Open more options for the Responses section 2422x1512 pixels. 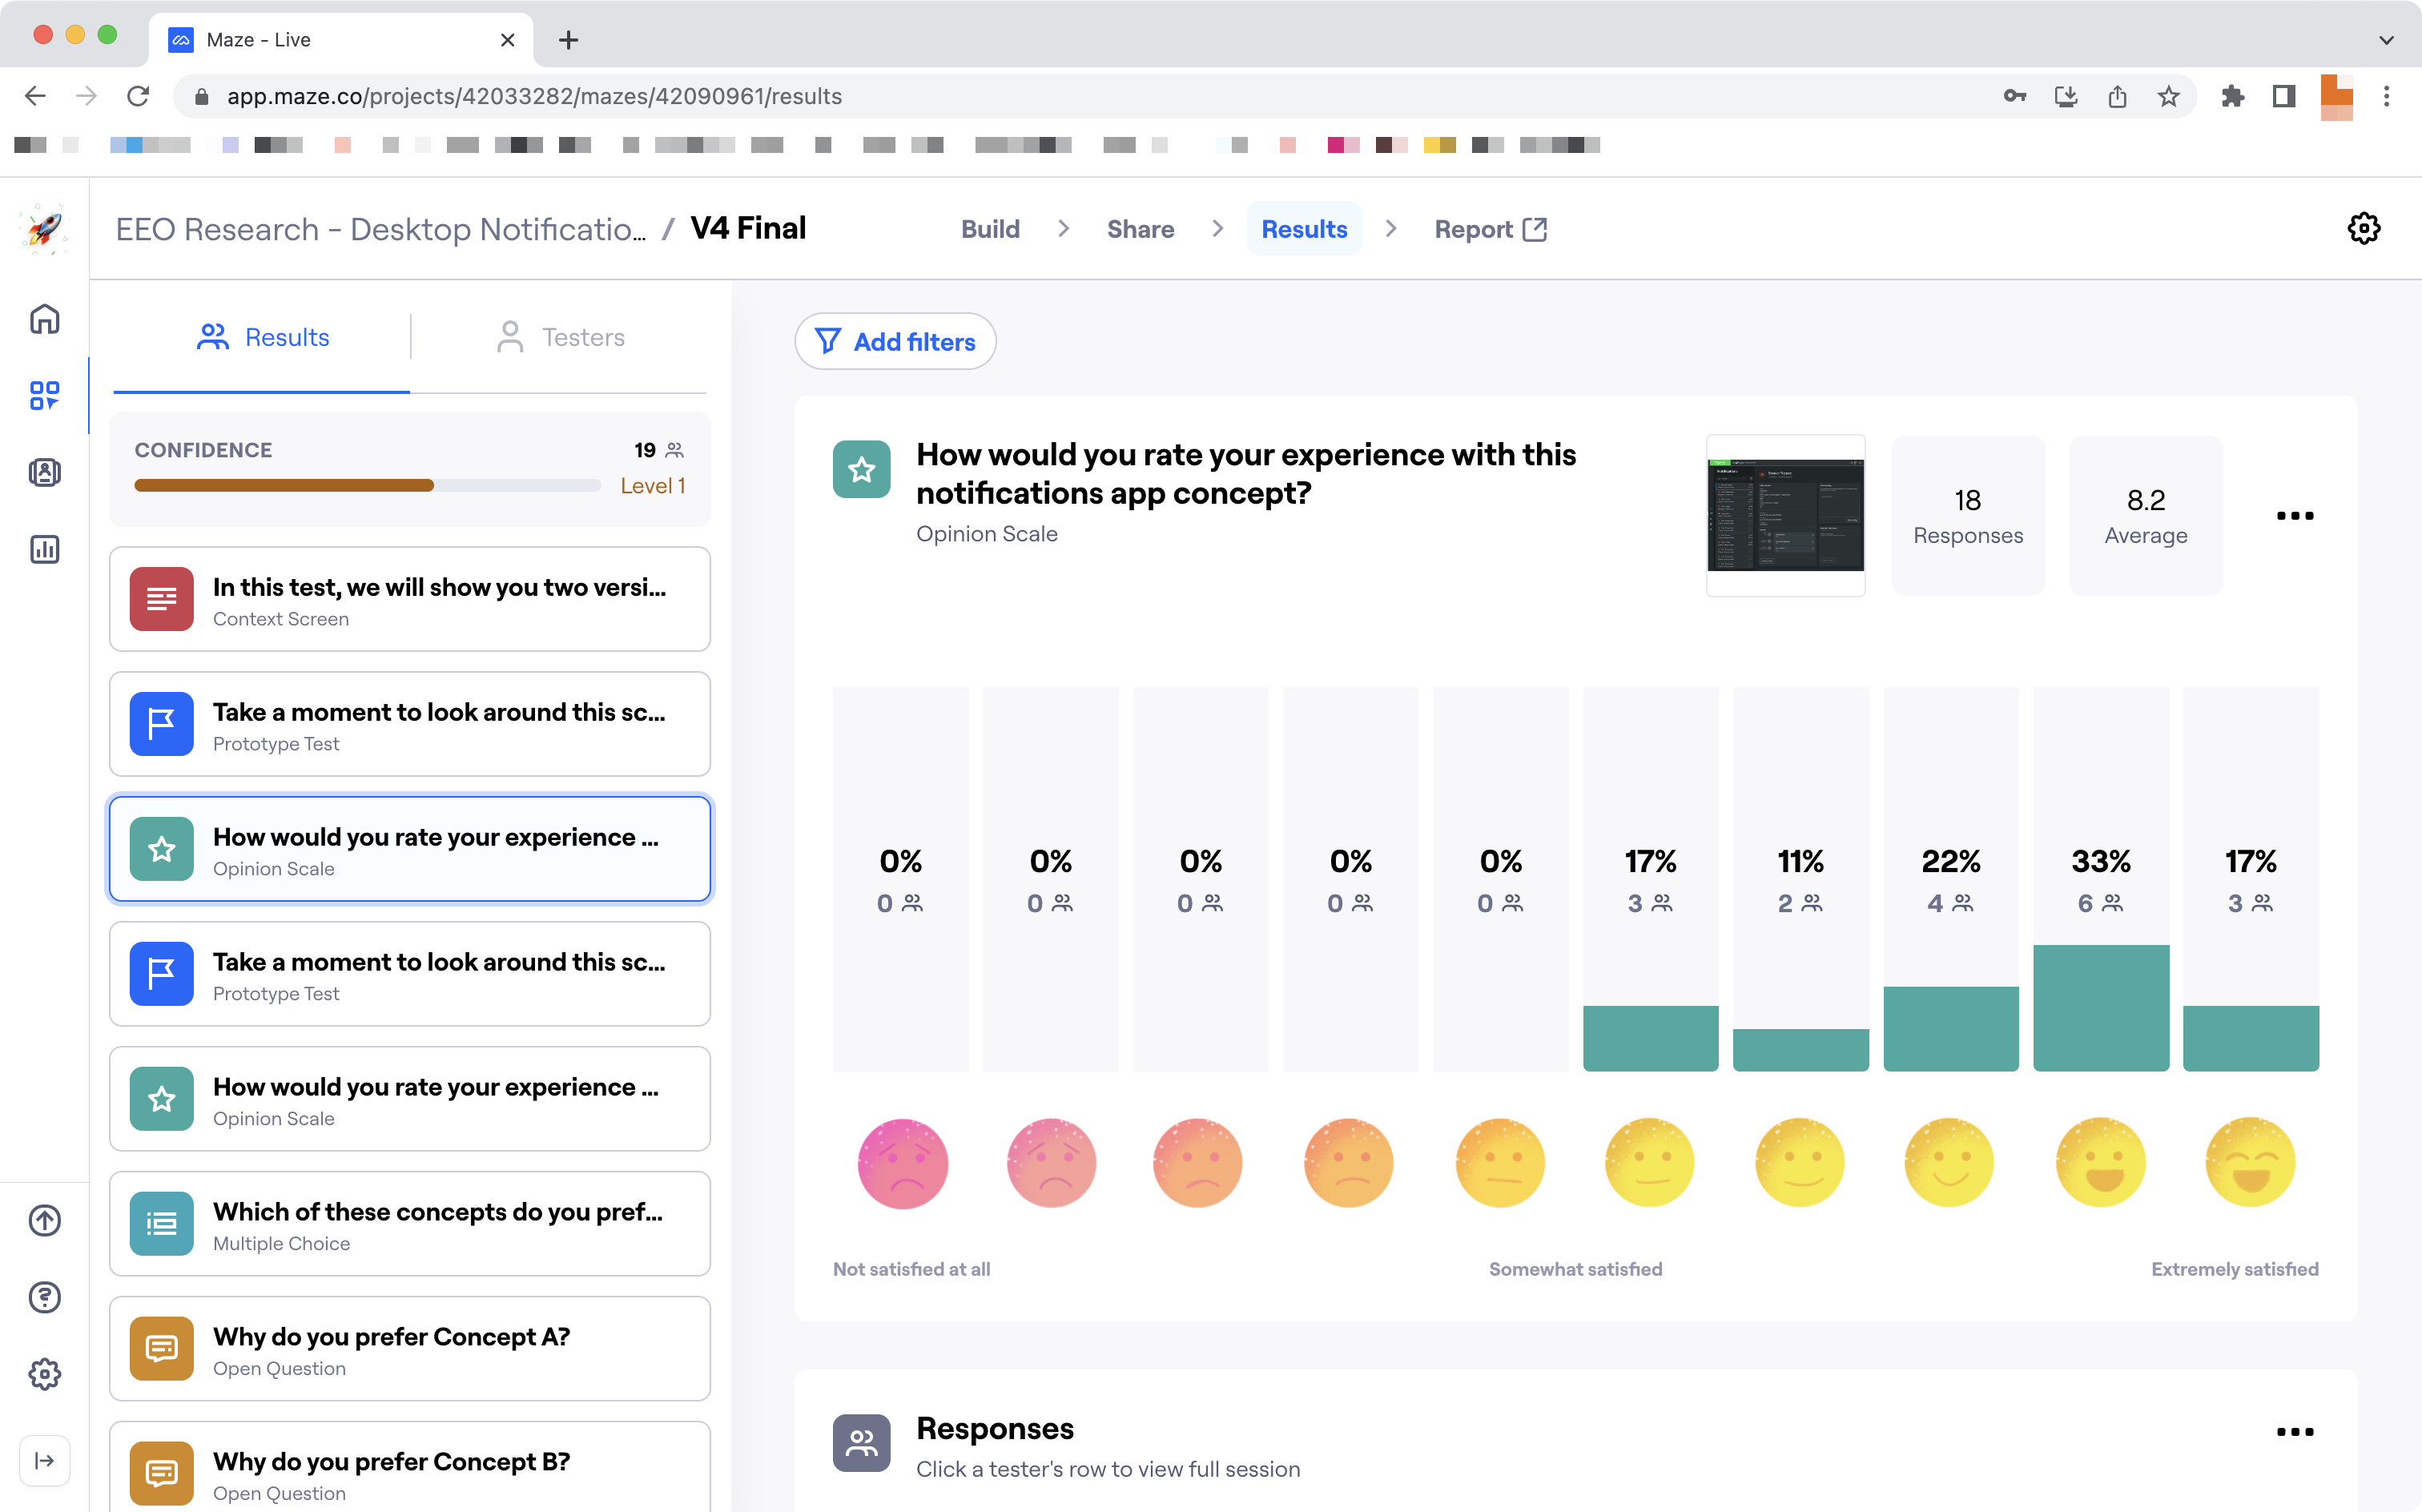(2294, 1432)
